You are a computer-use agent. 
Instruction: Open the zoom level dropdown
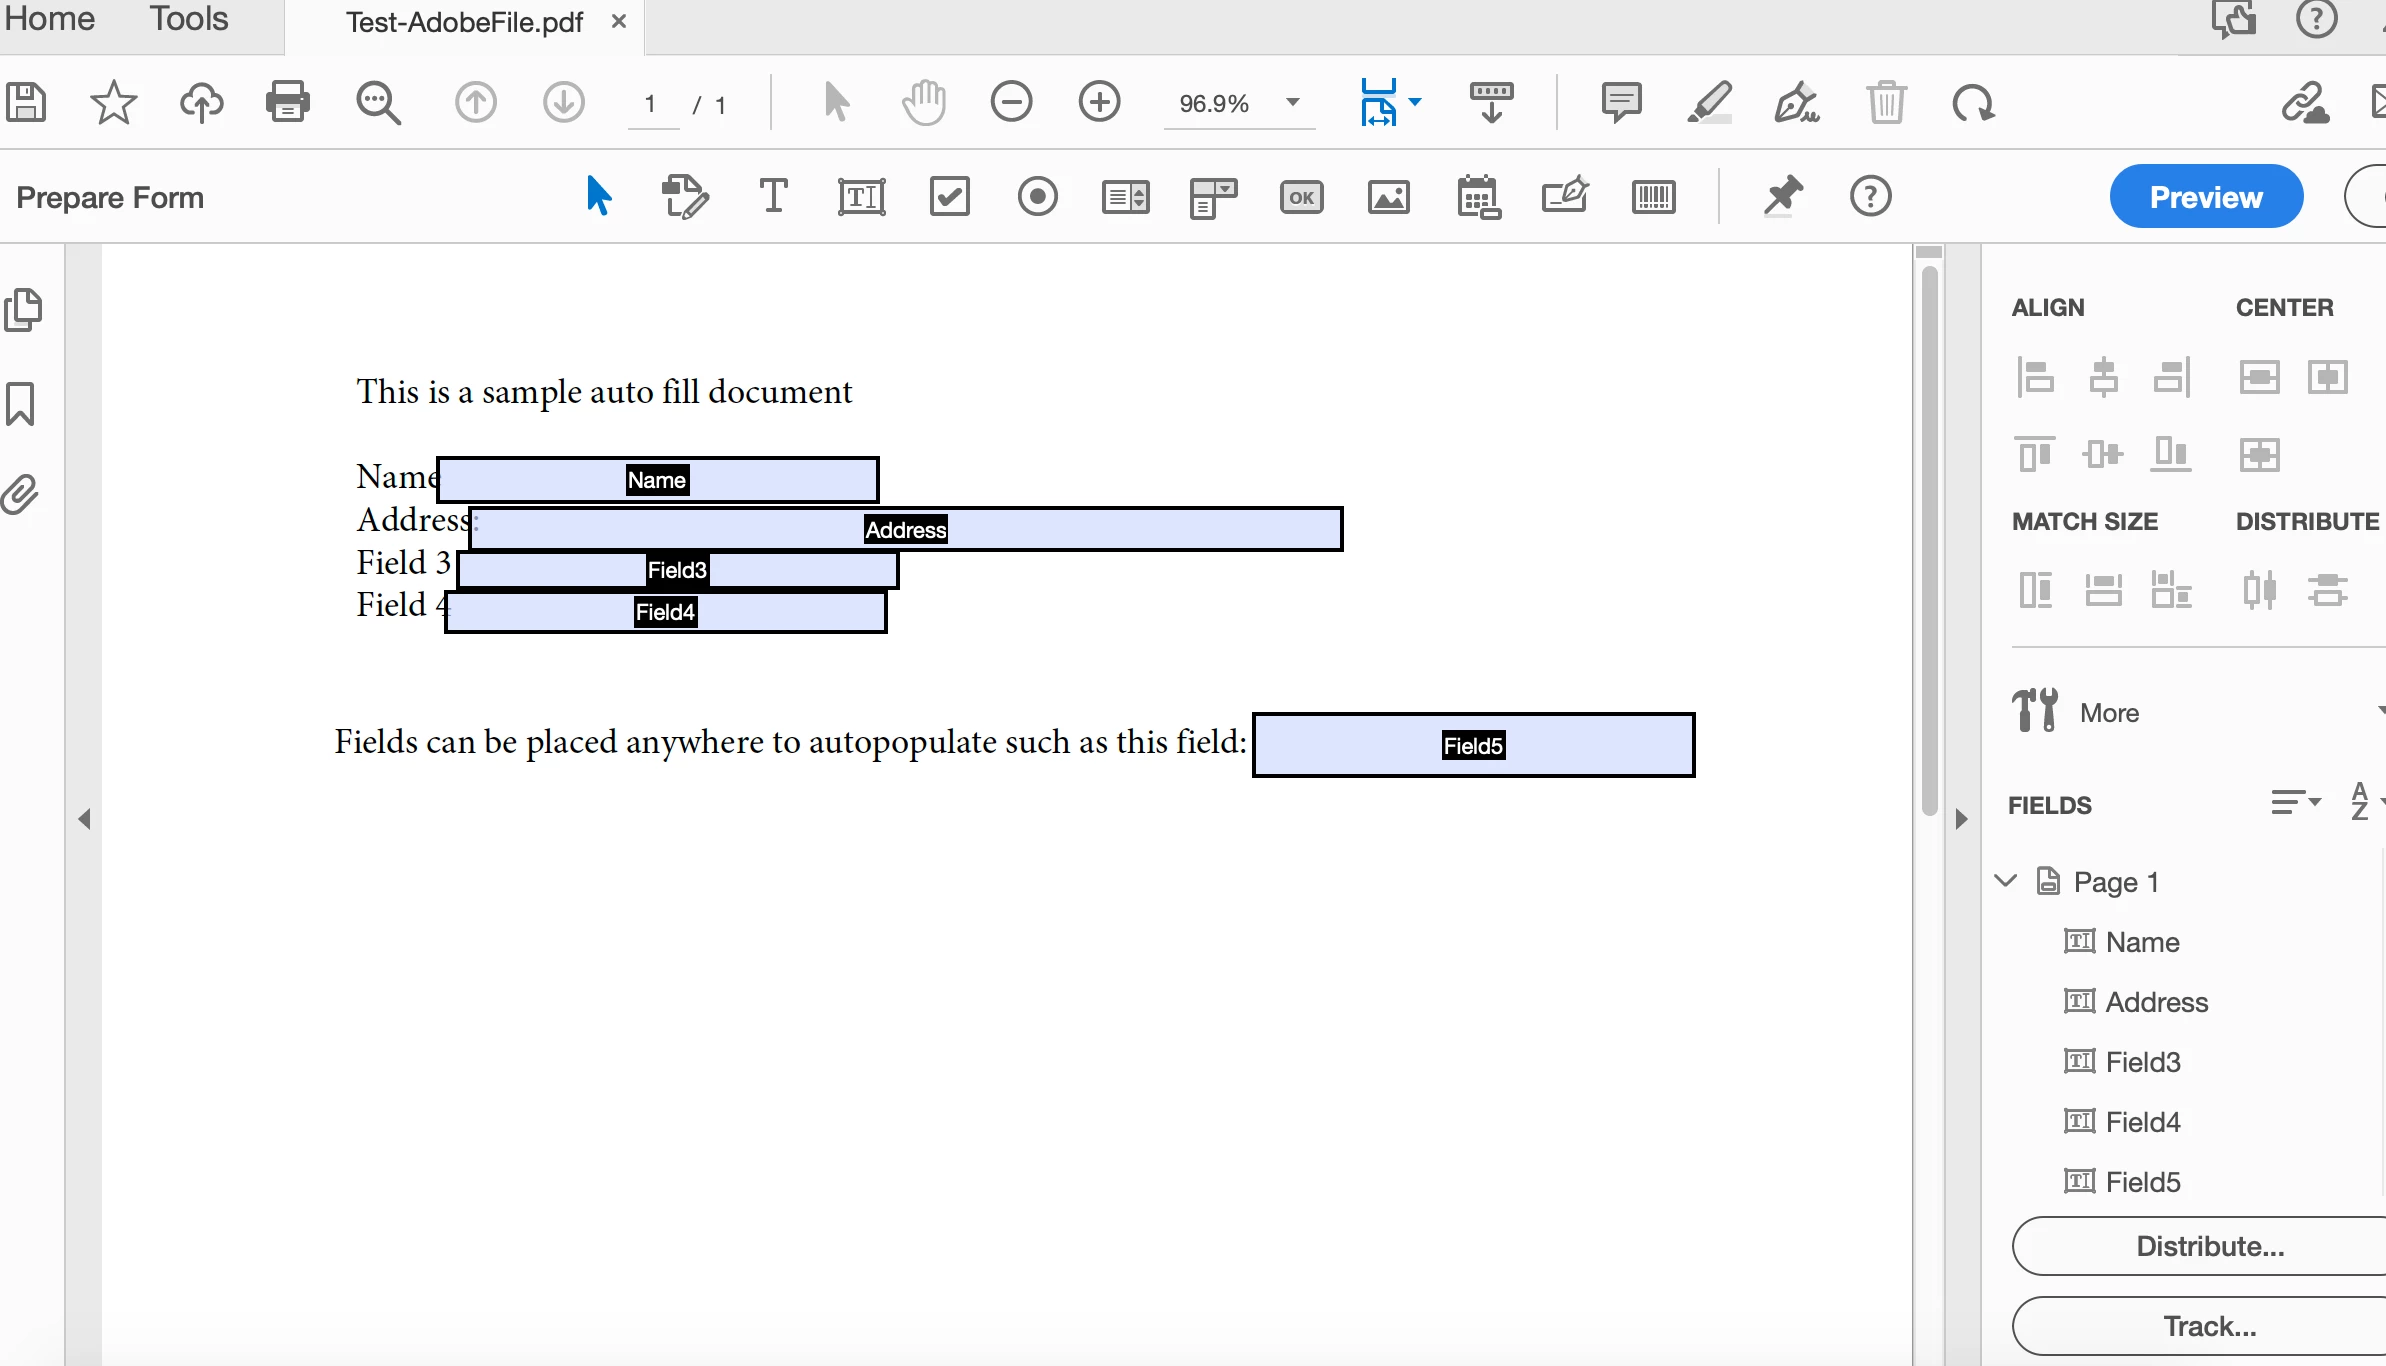(1292, 103)
